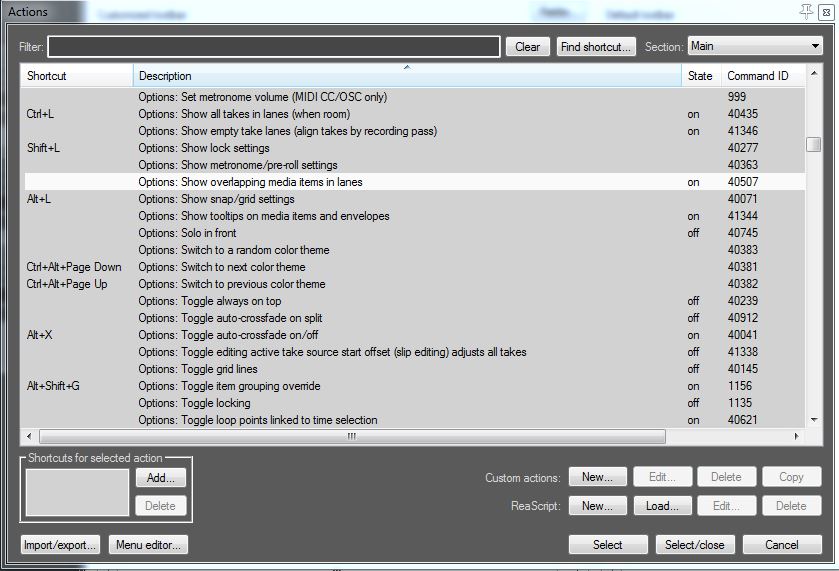Select 'Show overlapping media items in lanes'
839x571 pixels.
[415, 182]
